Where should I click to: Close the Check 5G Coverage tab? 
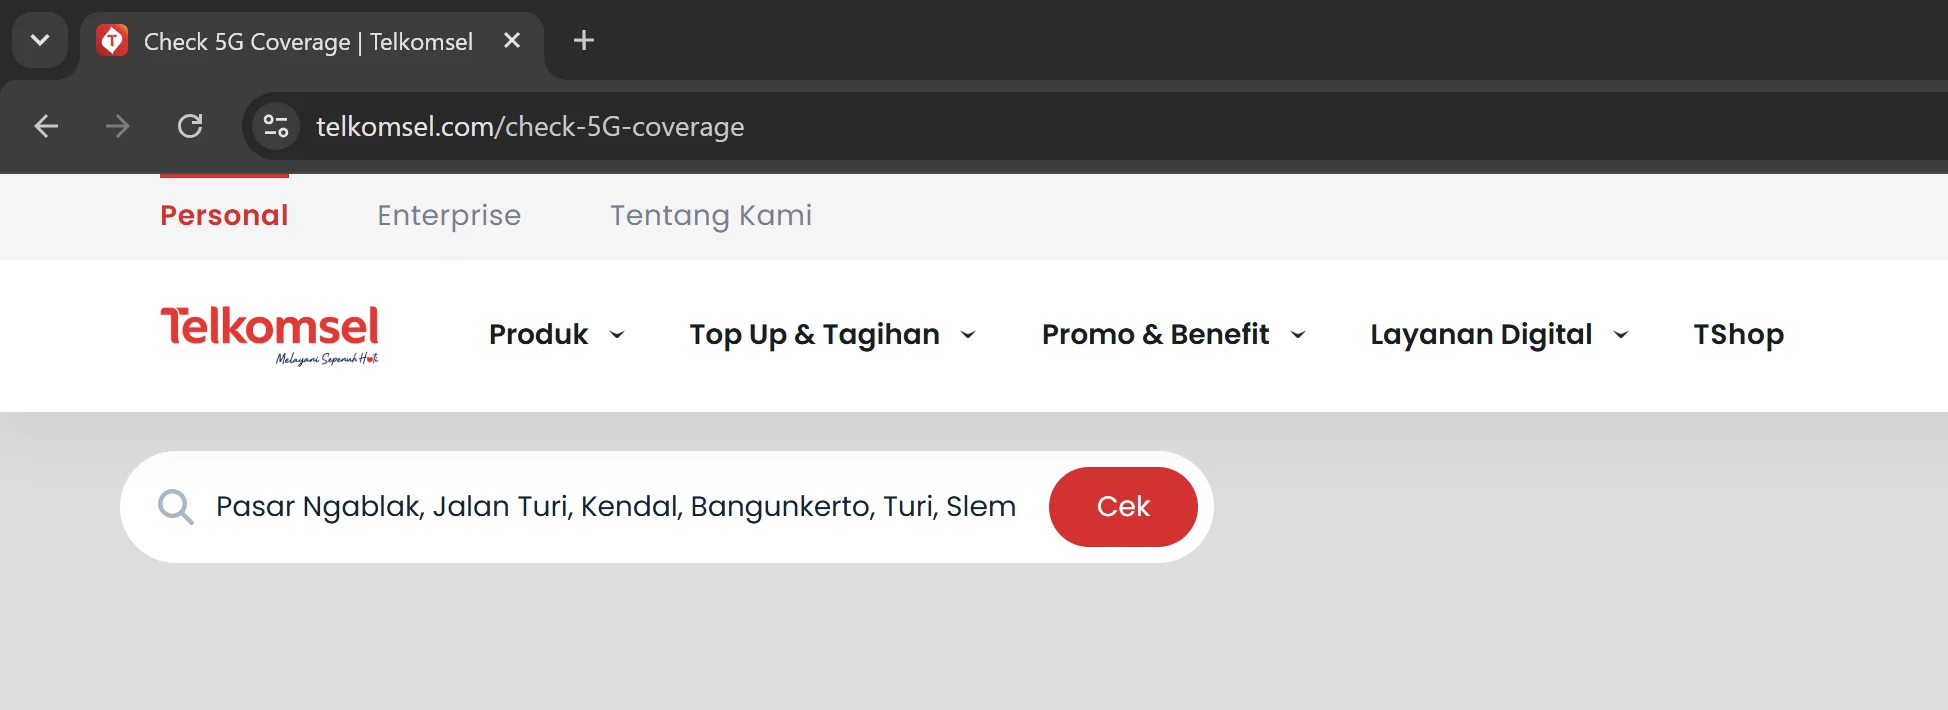[x=512, y=40]
